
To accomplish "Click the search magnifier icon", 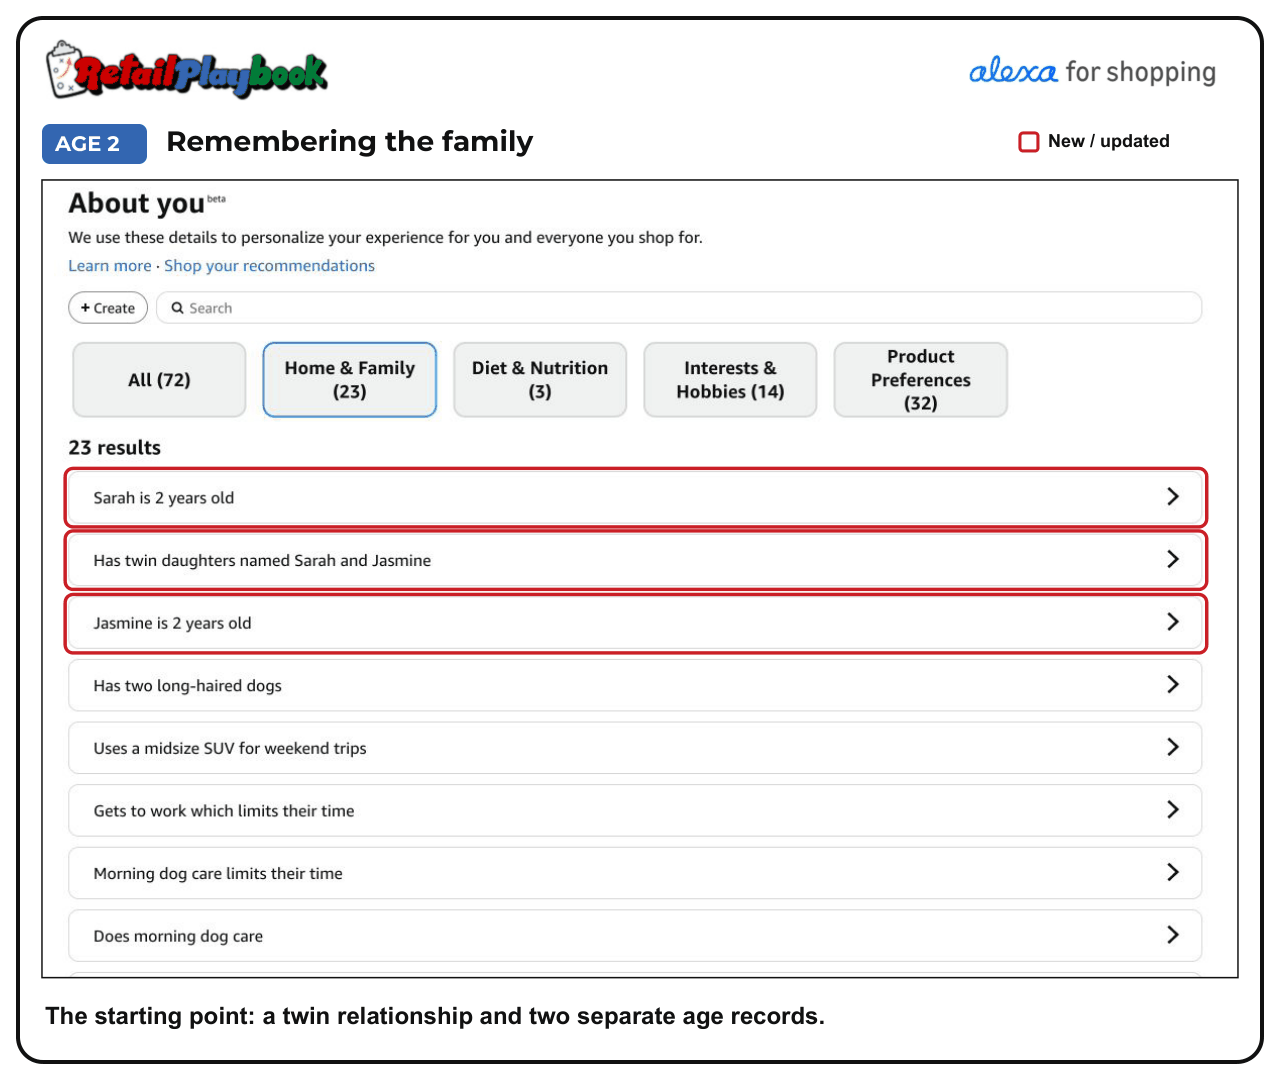I will (x=177, y=308).
